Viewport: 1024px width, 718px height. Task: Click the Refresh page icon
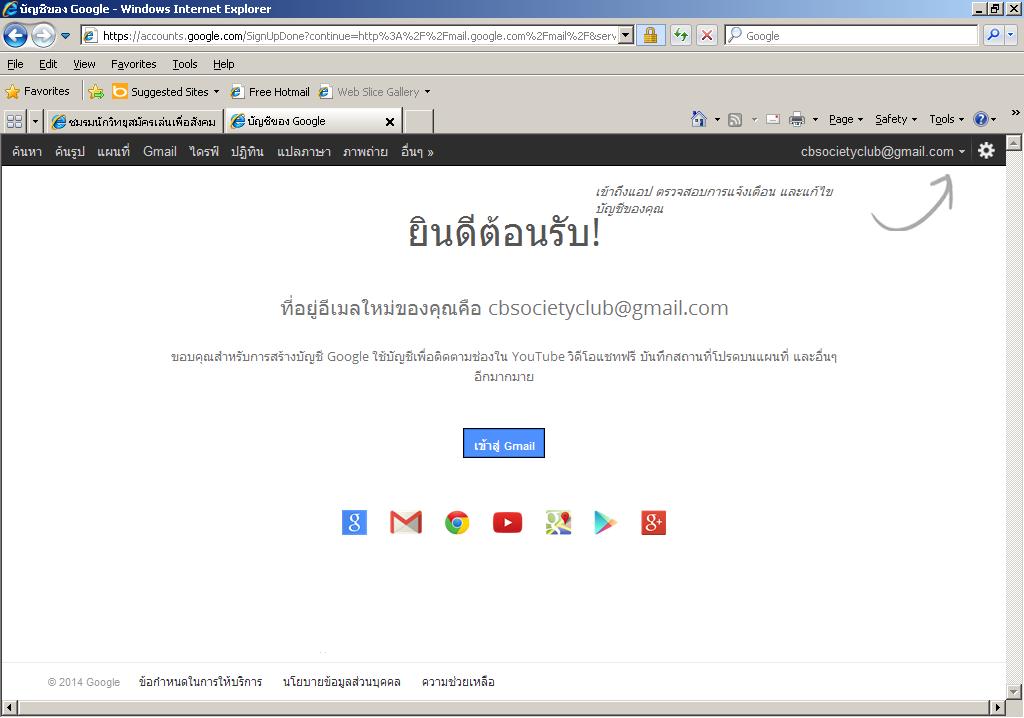[680, 35]
